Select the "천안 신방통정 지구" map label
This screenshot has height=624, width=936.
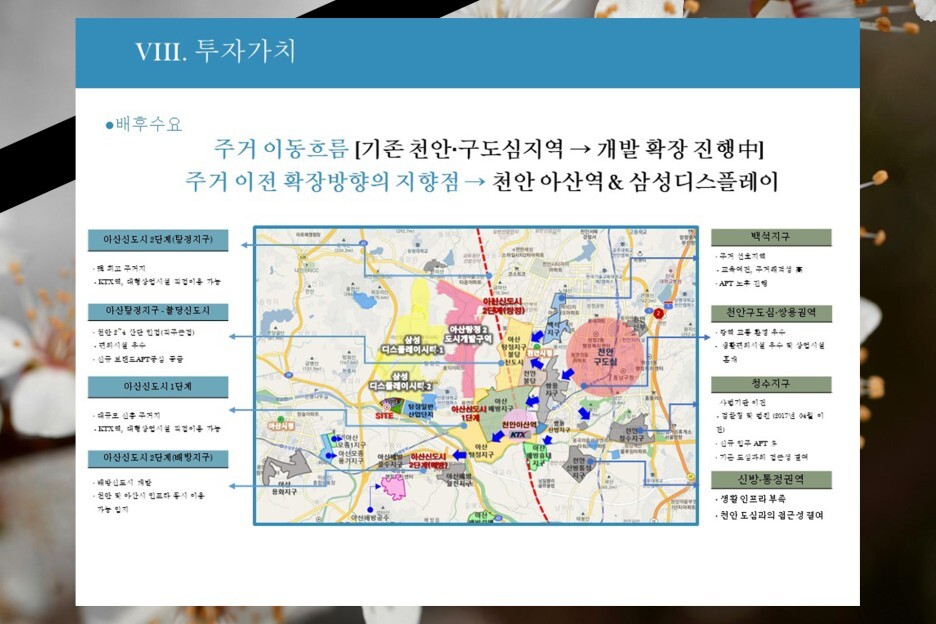[579, 469]
